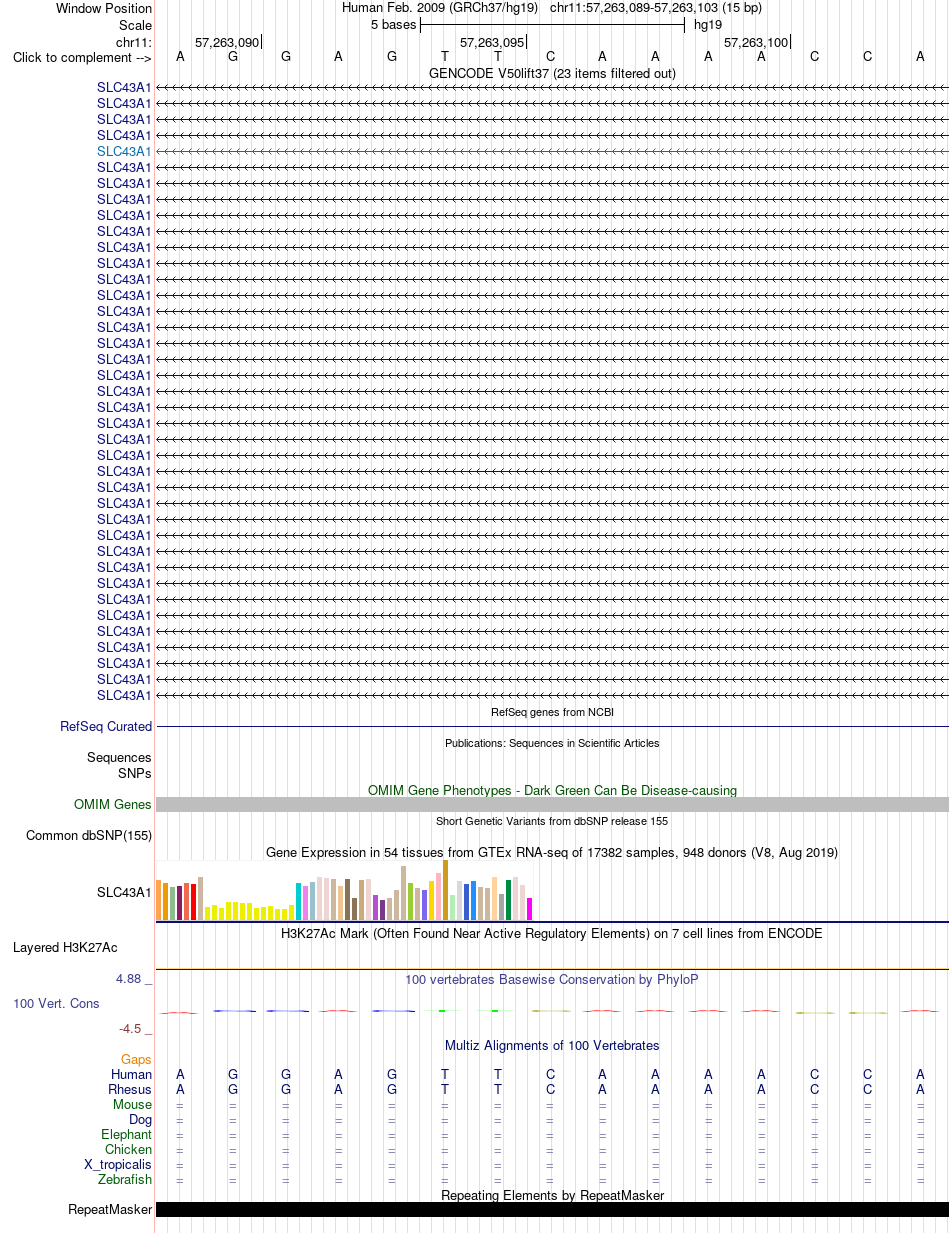Click the Zebrafish alignment row label
The height and width of the screenshot is (1233, 950).
pos(125,1180)
